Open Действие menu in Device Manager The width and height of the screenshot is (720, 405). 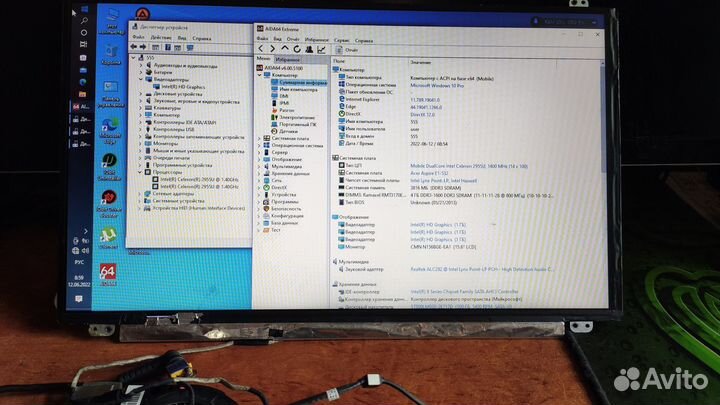point(161,38)
